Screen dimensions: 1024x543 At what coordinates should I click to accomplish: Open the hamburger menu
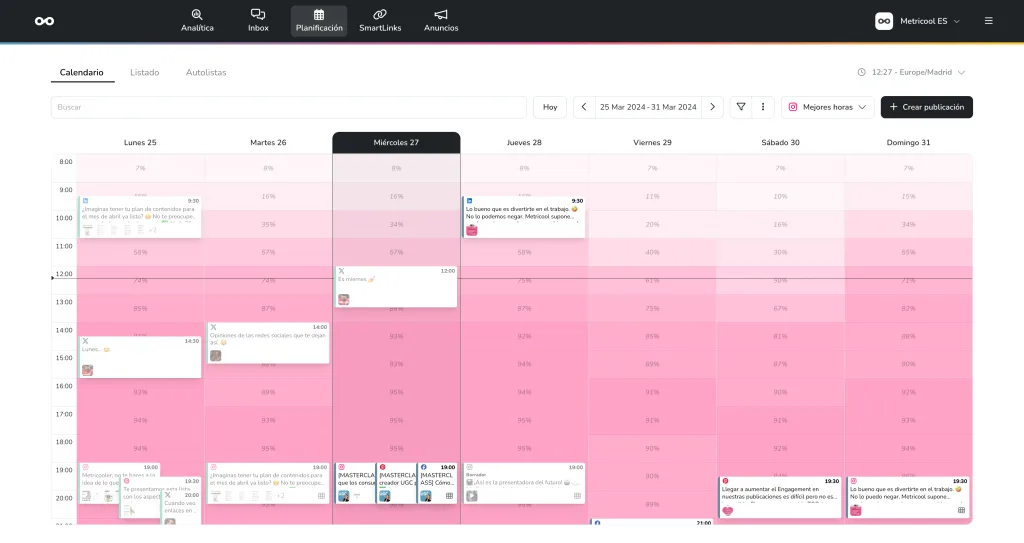click(x=988, y=21)
